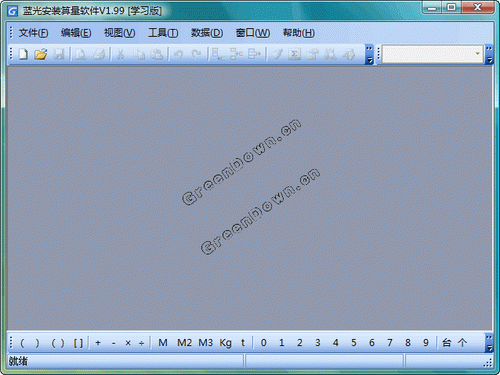
Task: Click the Cut scissors icon
Action: (x=120, y=54)
